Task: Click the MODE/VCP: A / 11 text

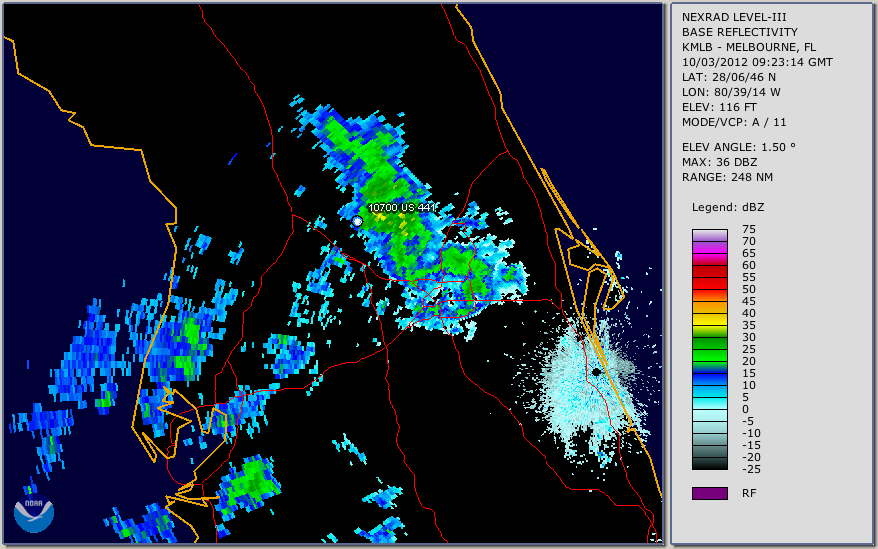Action: tap(734, 122)
